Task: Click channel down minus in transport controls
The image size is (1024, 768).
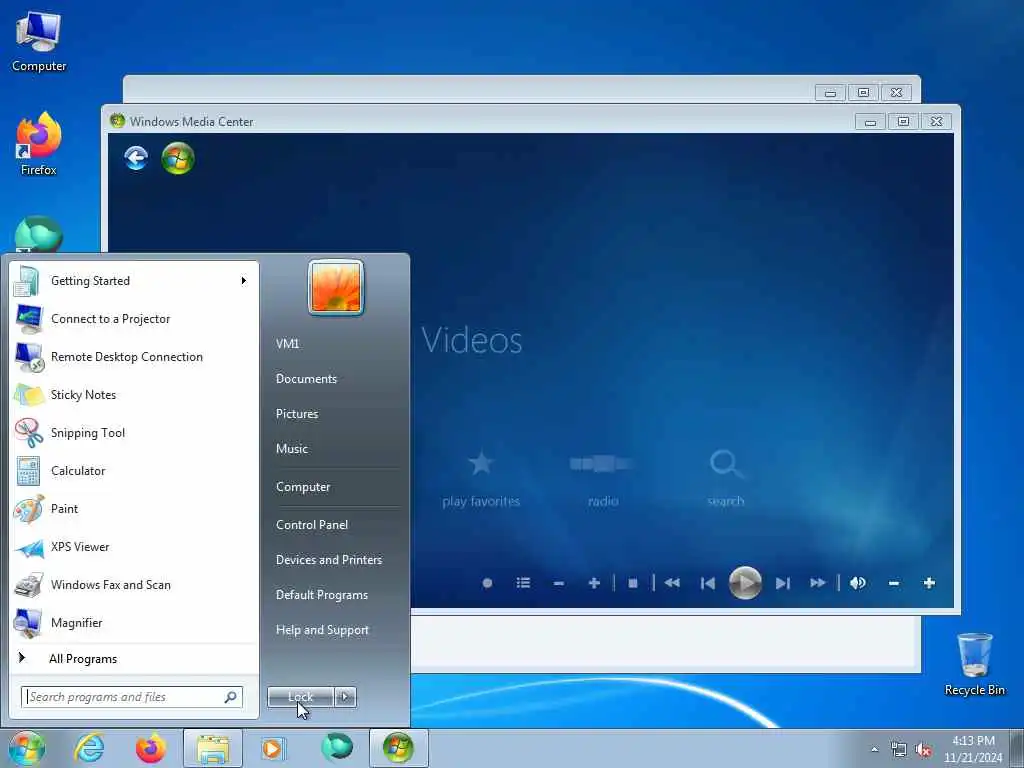Action: point(558,583)
